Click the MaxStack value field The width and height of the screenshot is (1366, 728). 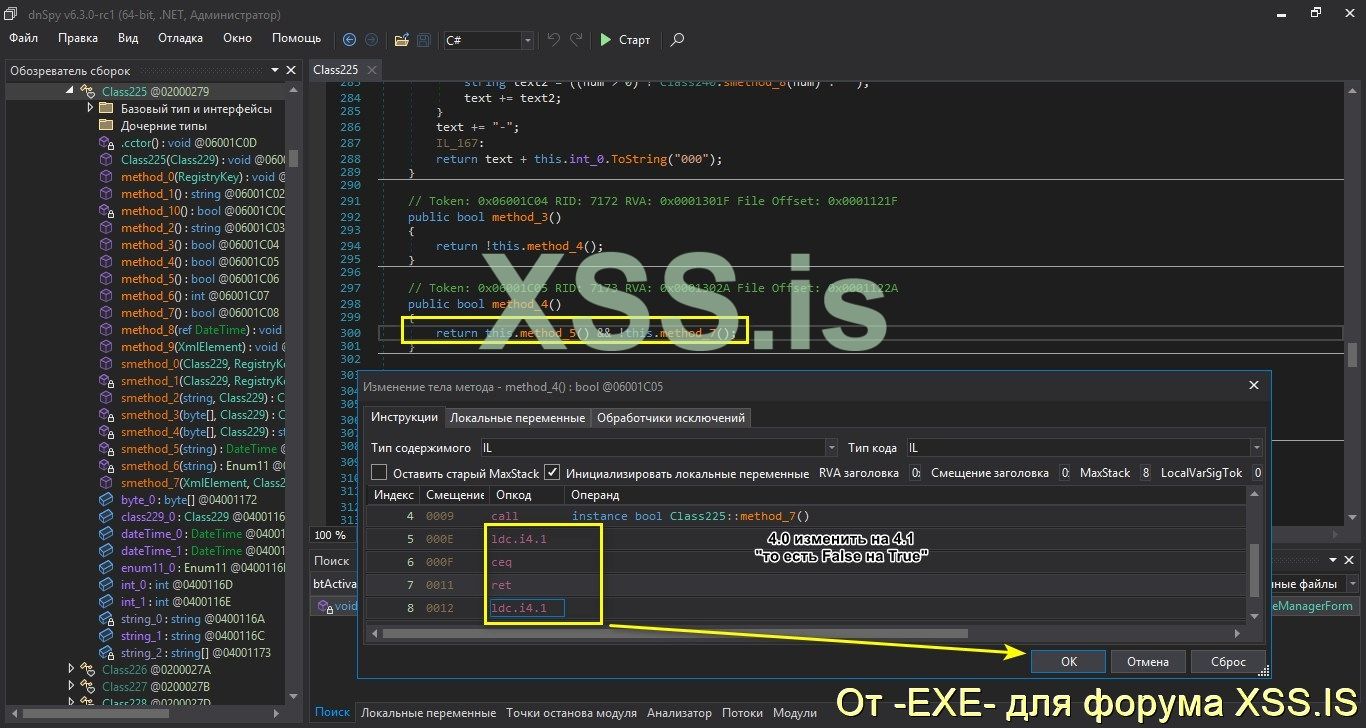[x=1144, y=473]
